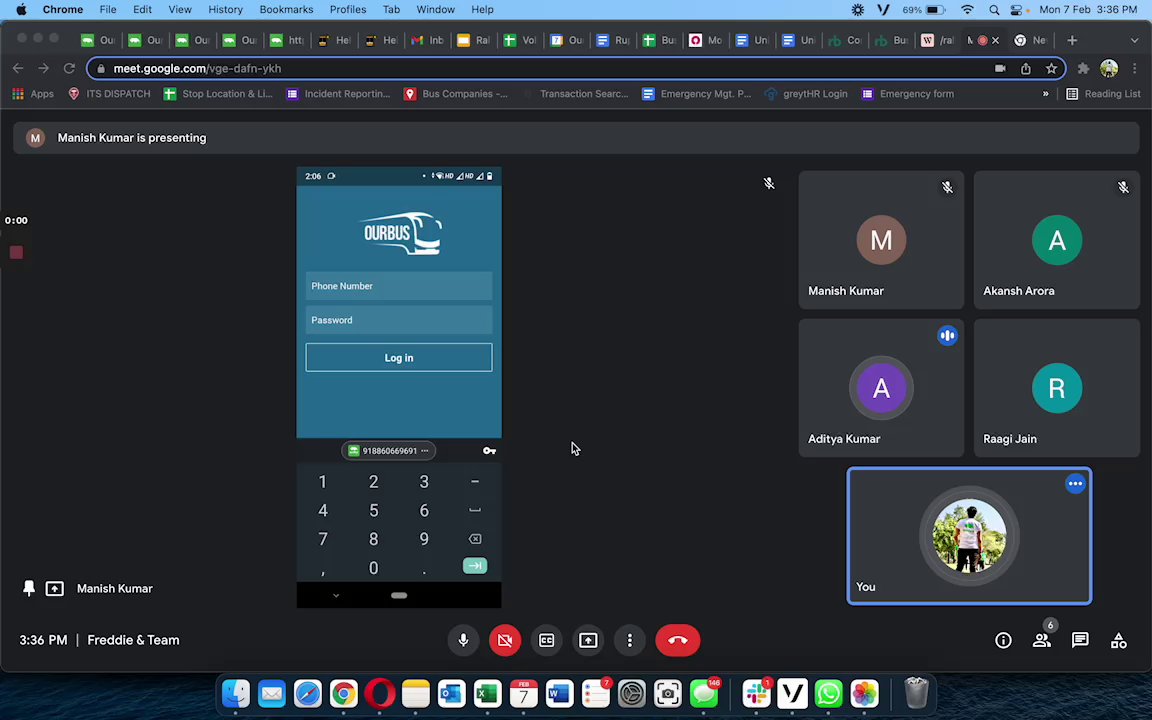Click the Present now button
The width and height of the screenshot is (1152, 720).
click(588, 640)
